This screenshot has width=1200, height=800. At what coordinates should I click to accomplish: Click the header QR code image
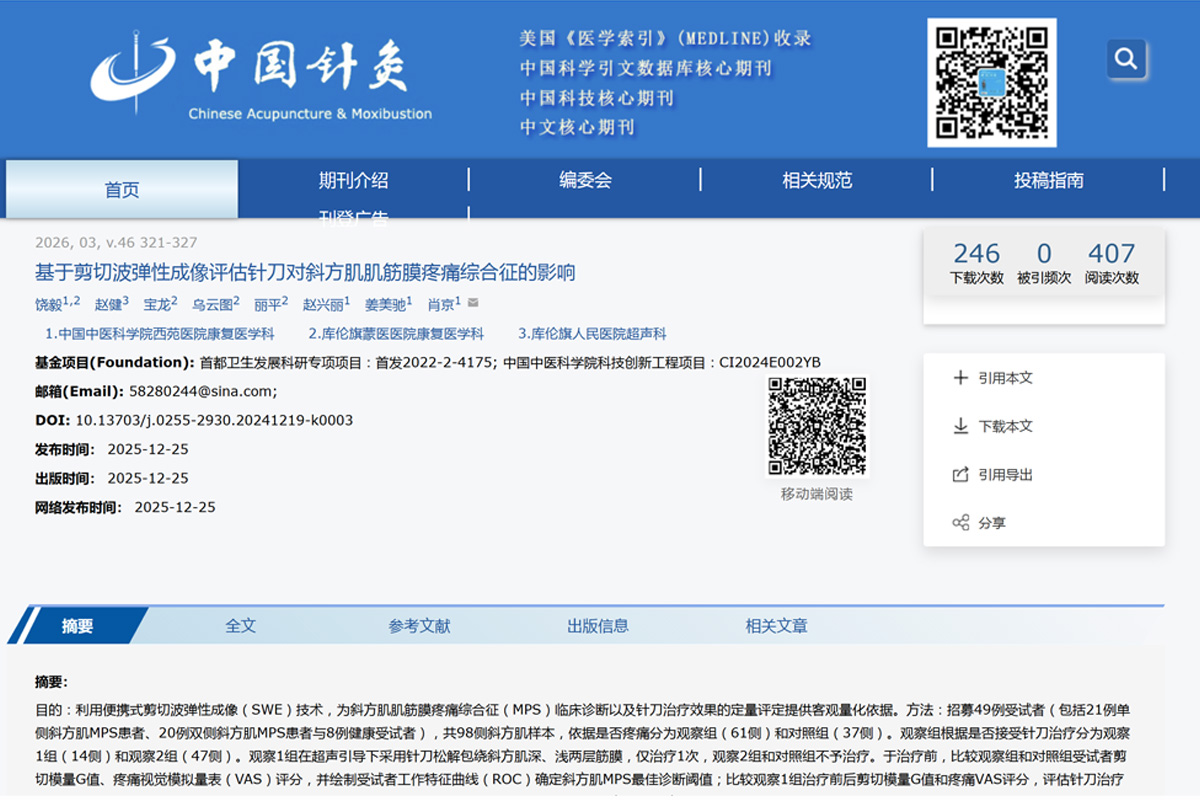991,82
